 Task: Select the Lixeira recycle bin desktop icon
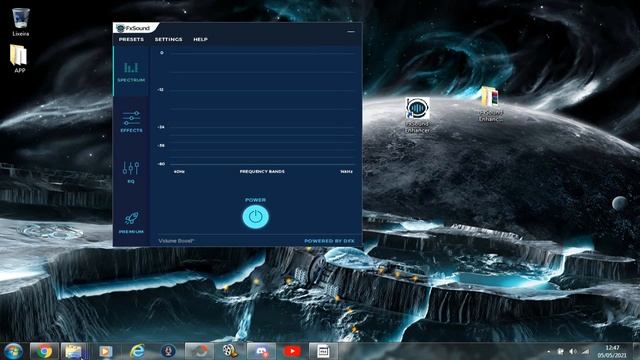20,22
